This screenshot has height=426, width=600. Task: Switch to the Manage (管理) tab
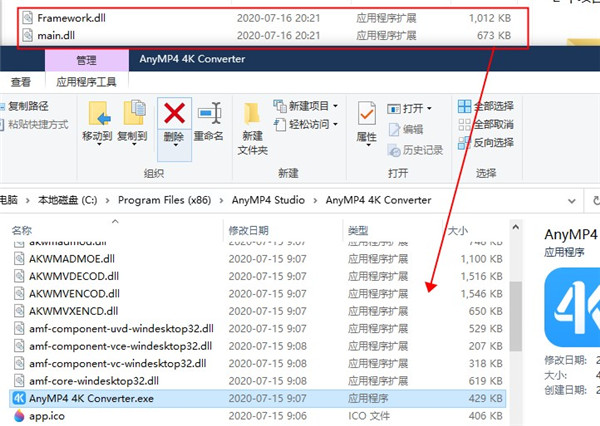tap(86, 60)
